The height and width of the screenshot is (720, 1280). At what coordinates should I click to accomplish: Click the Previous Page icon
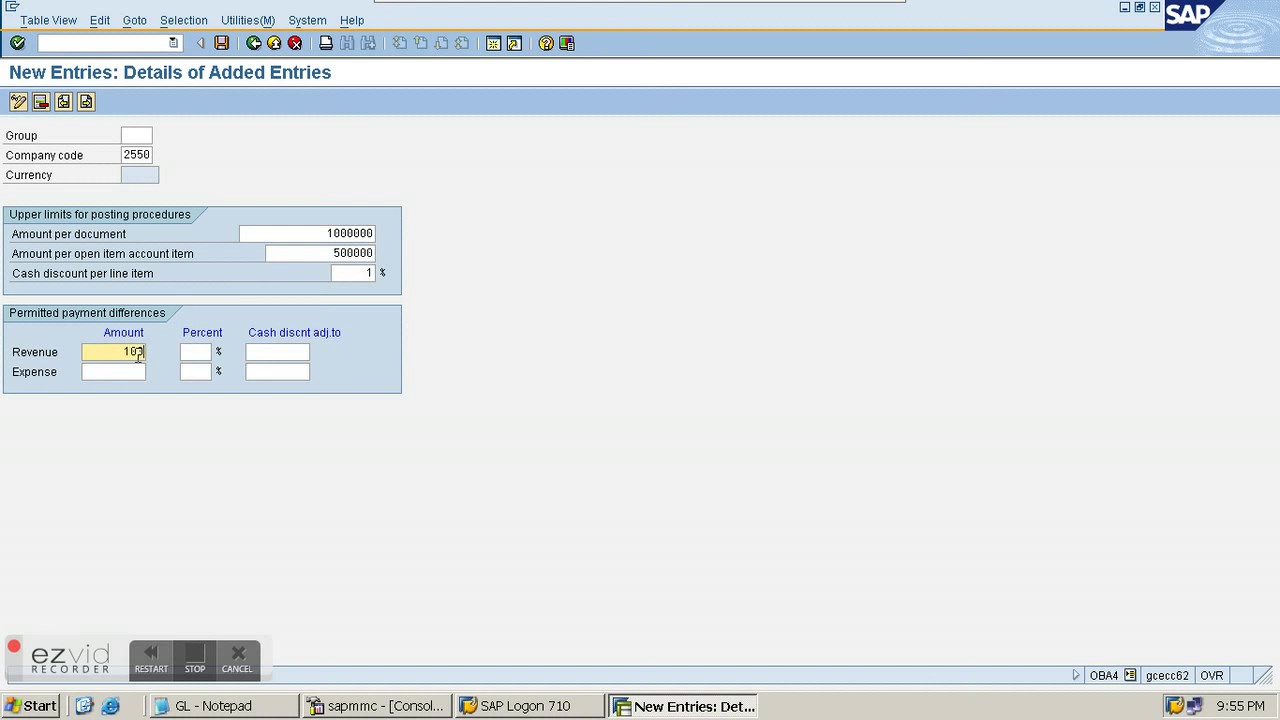pyautogui.click(x=420, y=43)
